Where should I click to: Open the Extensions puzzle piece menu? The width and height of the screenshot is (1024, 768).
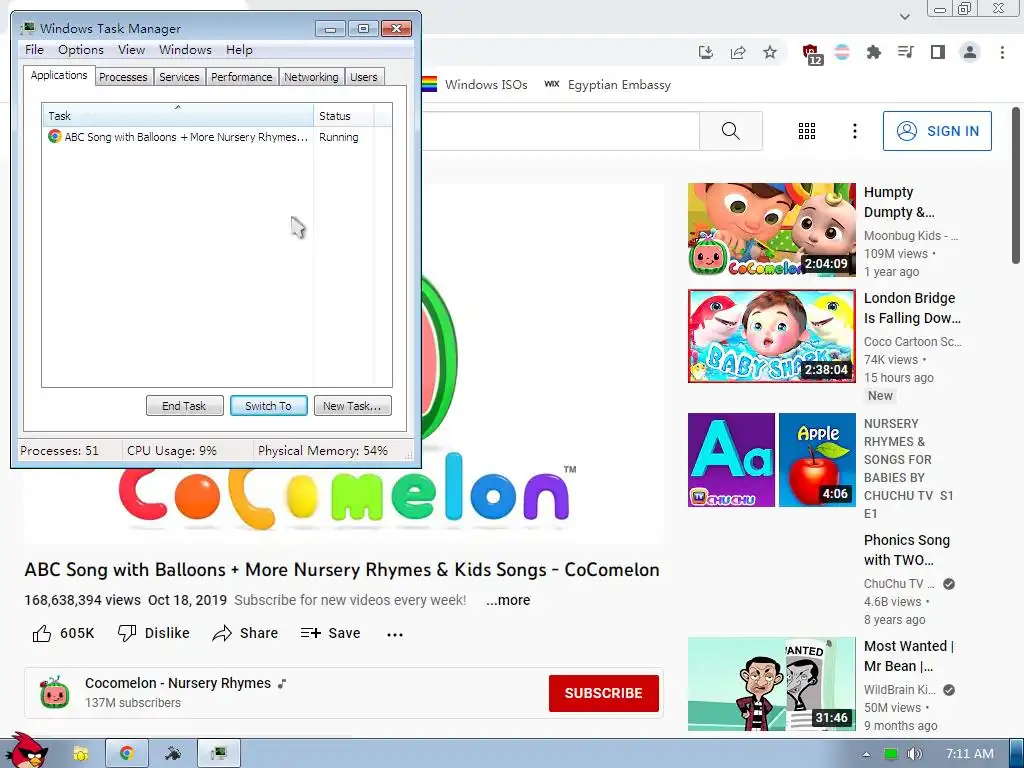pos(873,52)
